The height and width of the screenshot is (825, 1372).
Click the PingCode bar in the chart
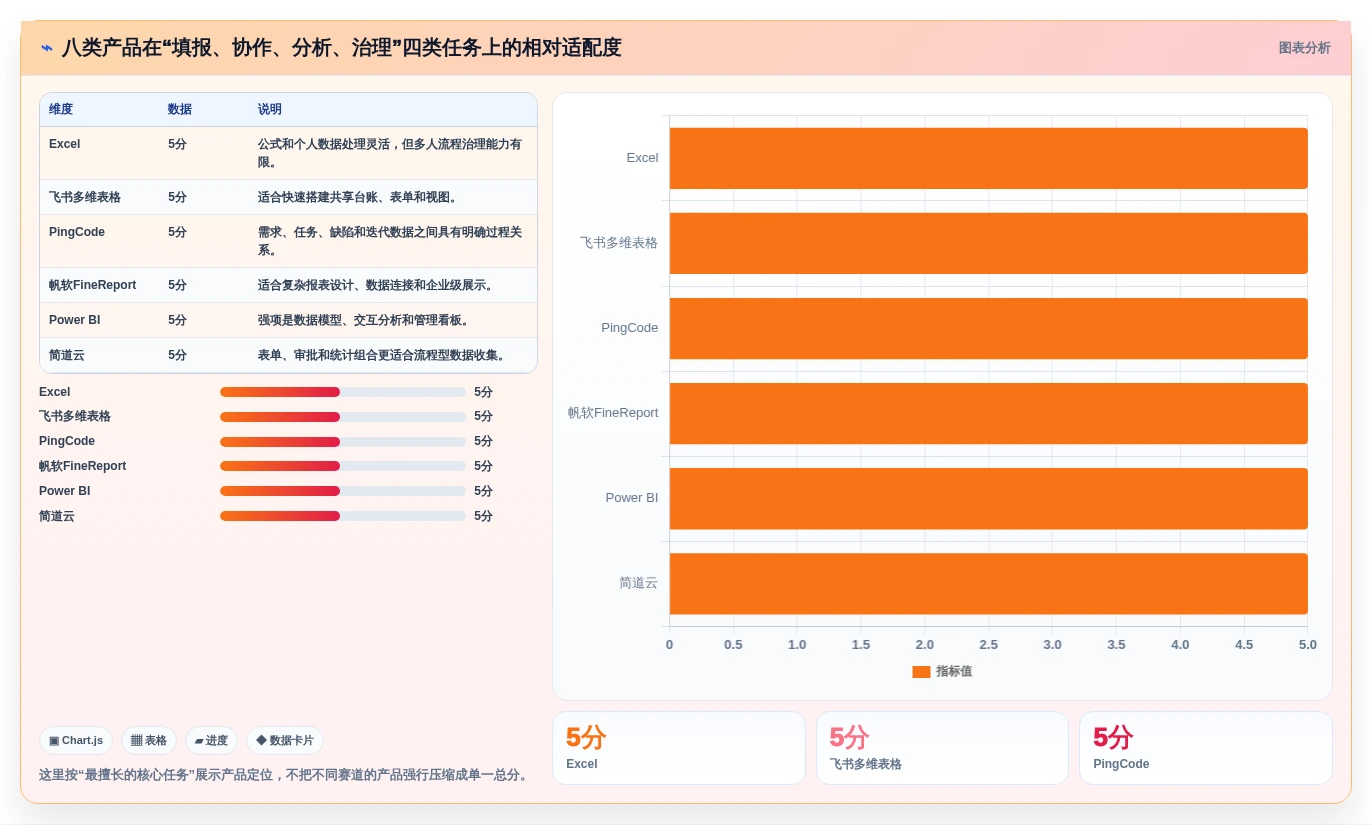click(x=988, y=328)
